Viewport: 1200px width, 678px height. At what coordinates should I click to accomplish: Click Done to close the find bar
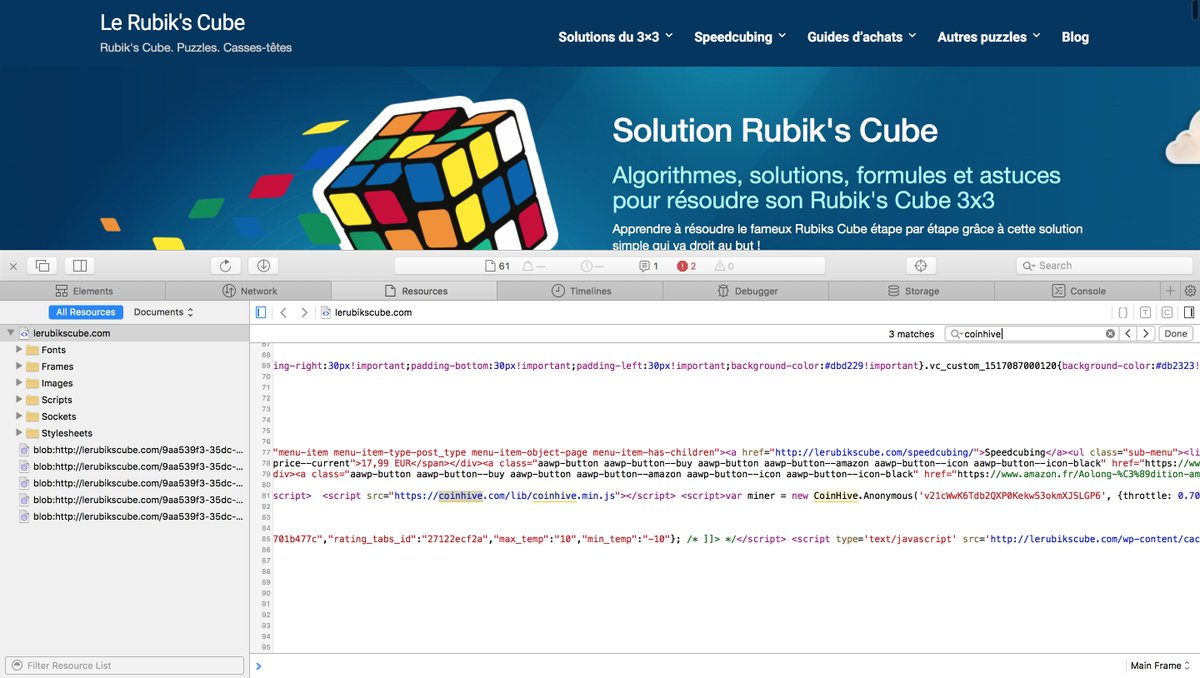1175,334
